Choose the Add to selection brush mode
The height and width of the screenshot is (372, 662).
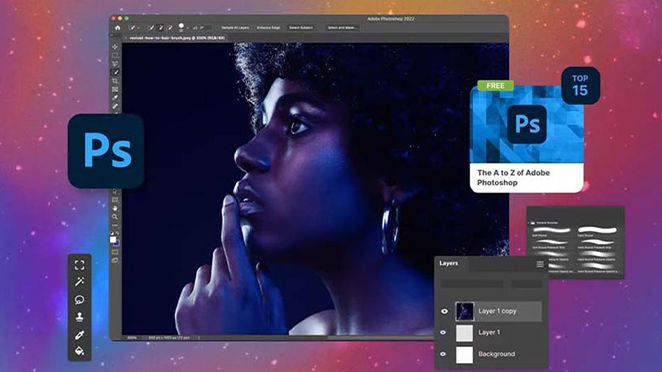[161, 28]
